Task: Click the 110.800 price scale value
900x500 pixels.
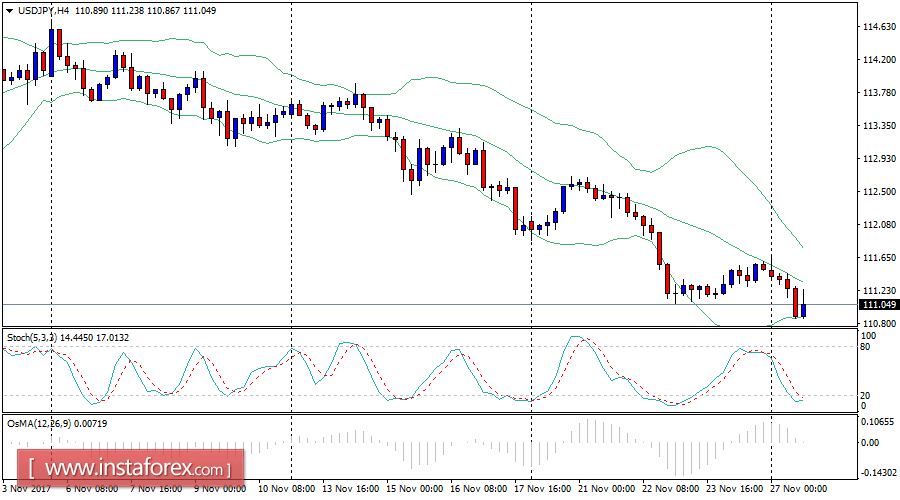Action: (879, 324)
